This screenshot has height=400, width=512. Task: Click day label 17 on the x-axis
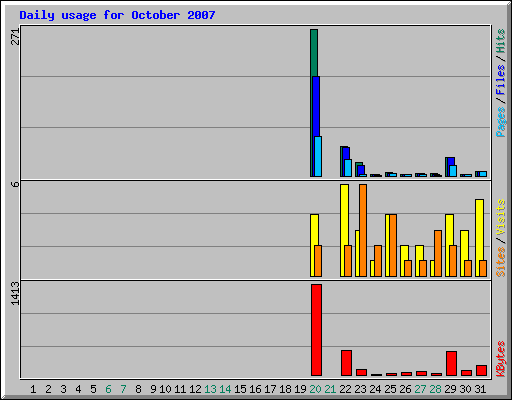270,389
